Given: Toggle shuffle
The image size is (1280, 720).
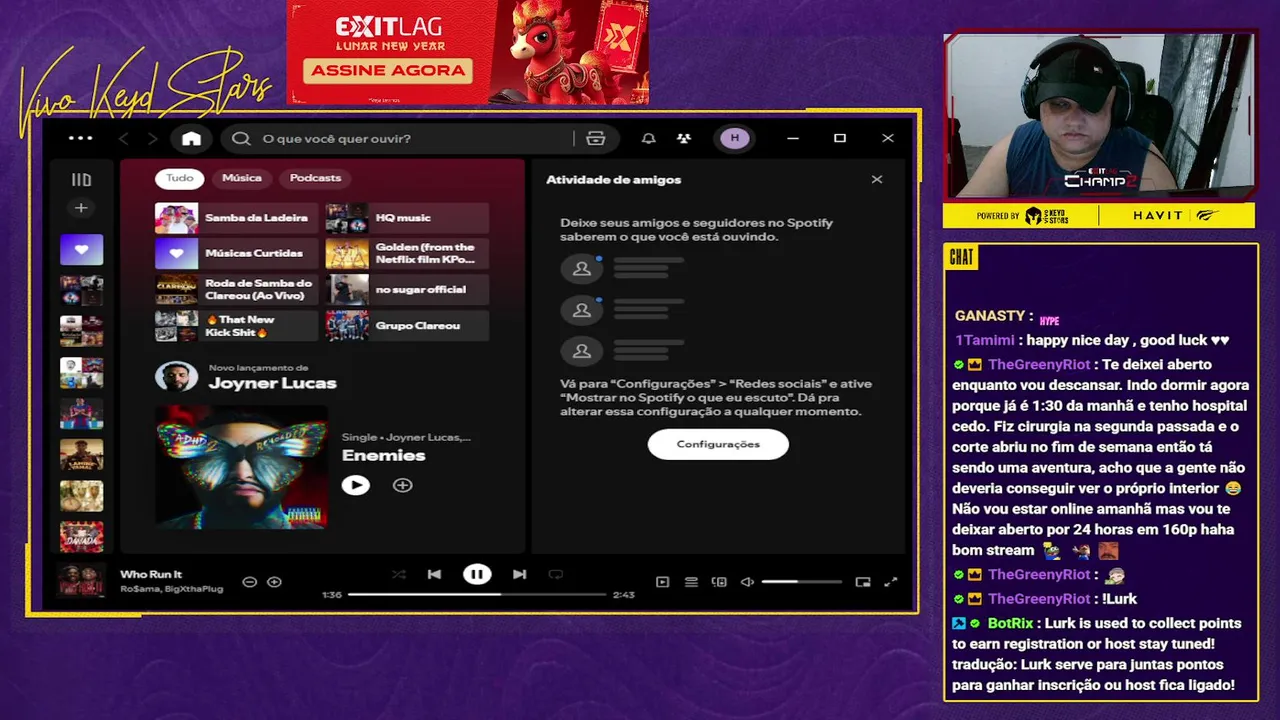Looking at the screenshot, I should 399,574.
